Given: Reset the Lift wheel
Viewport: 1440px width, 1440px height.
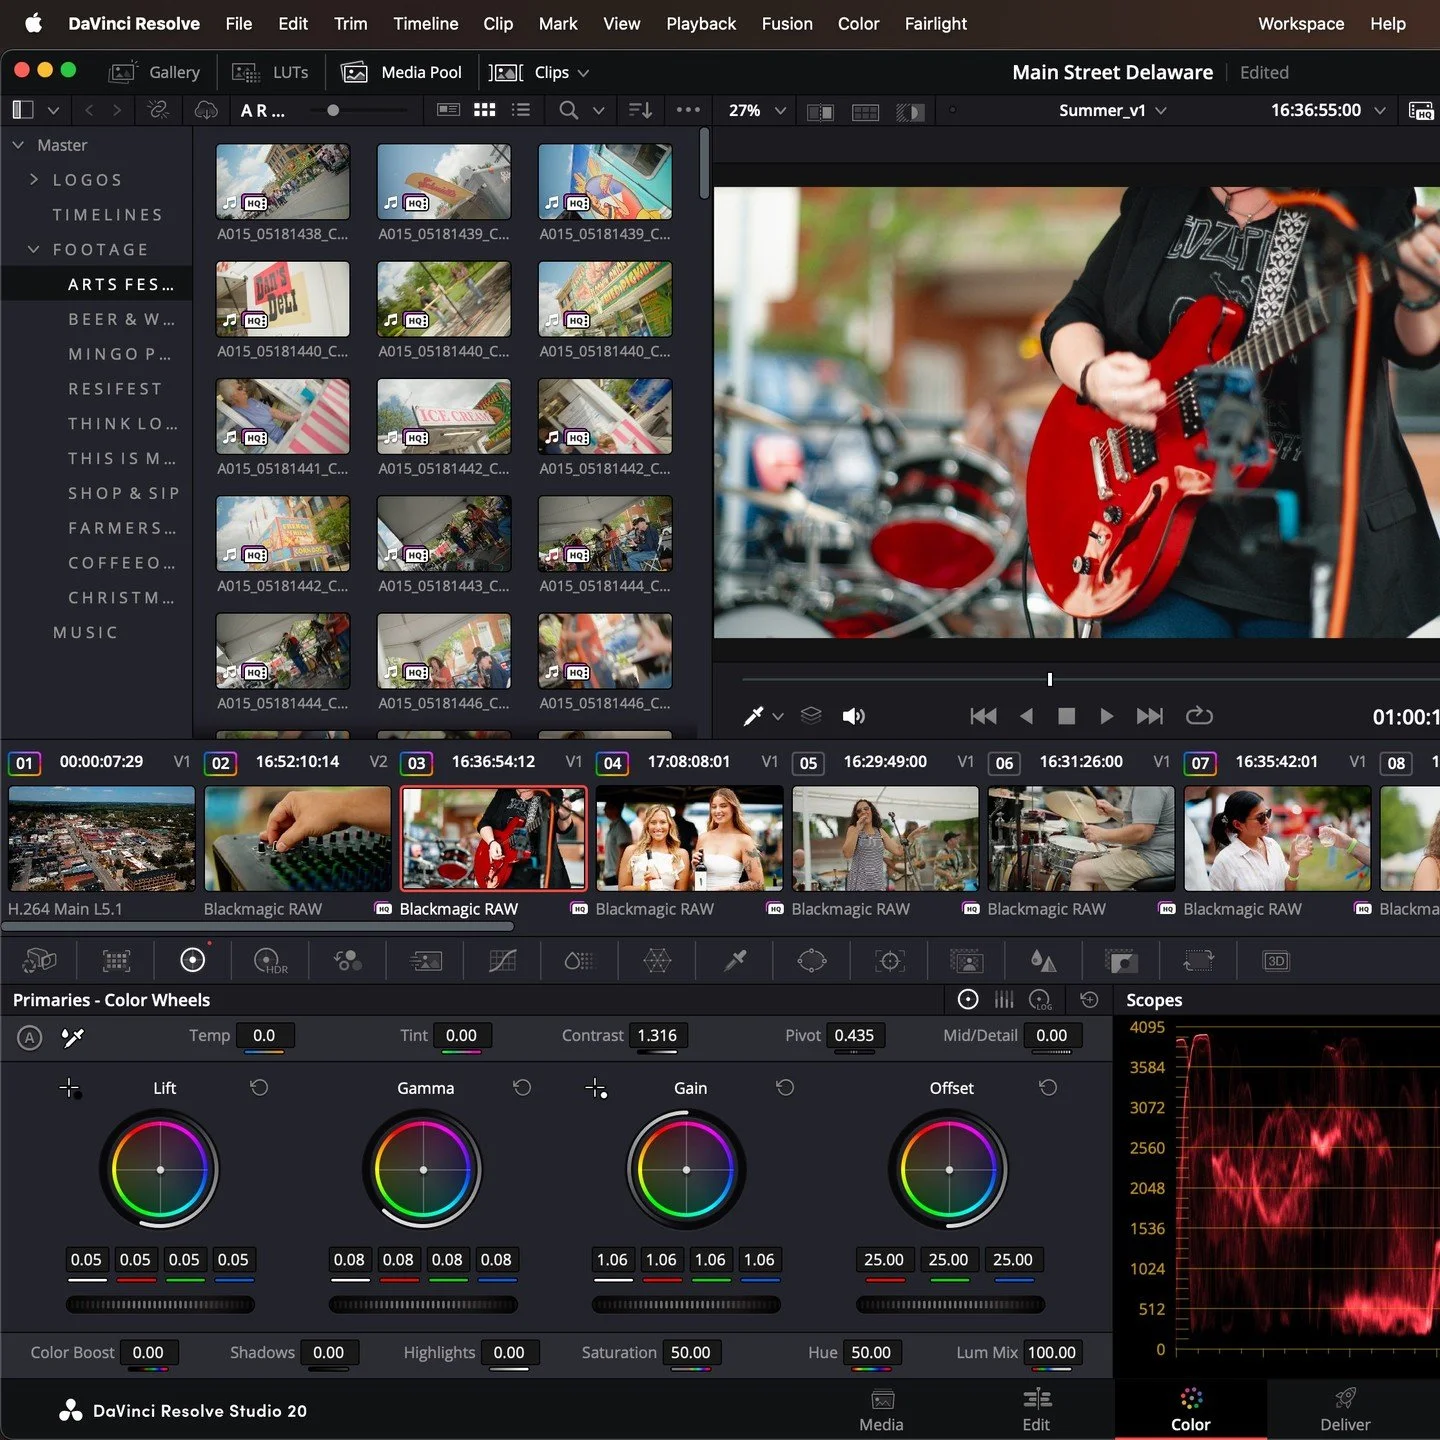Looking at the screenshot, I should 259,1087.
